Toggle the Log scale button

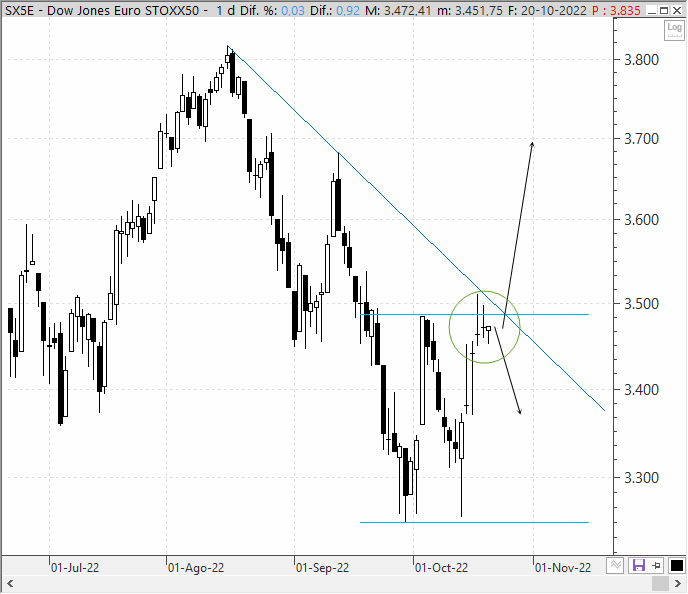[x=674, y=30]
